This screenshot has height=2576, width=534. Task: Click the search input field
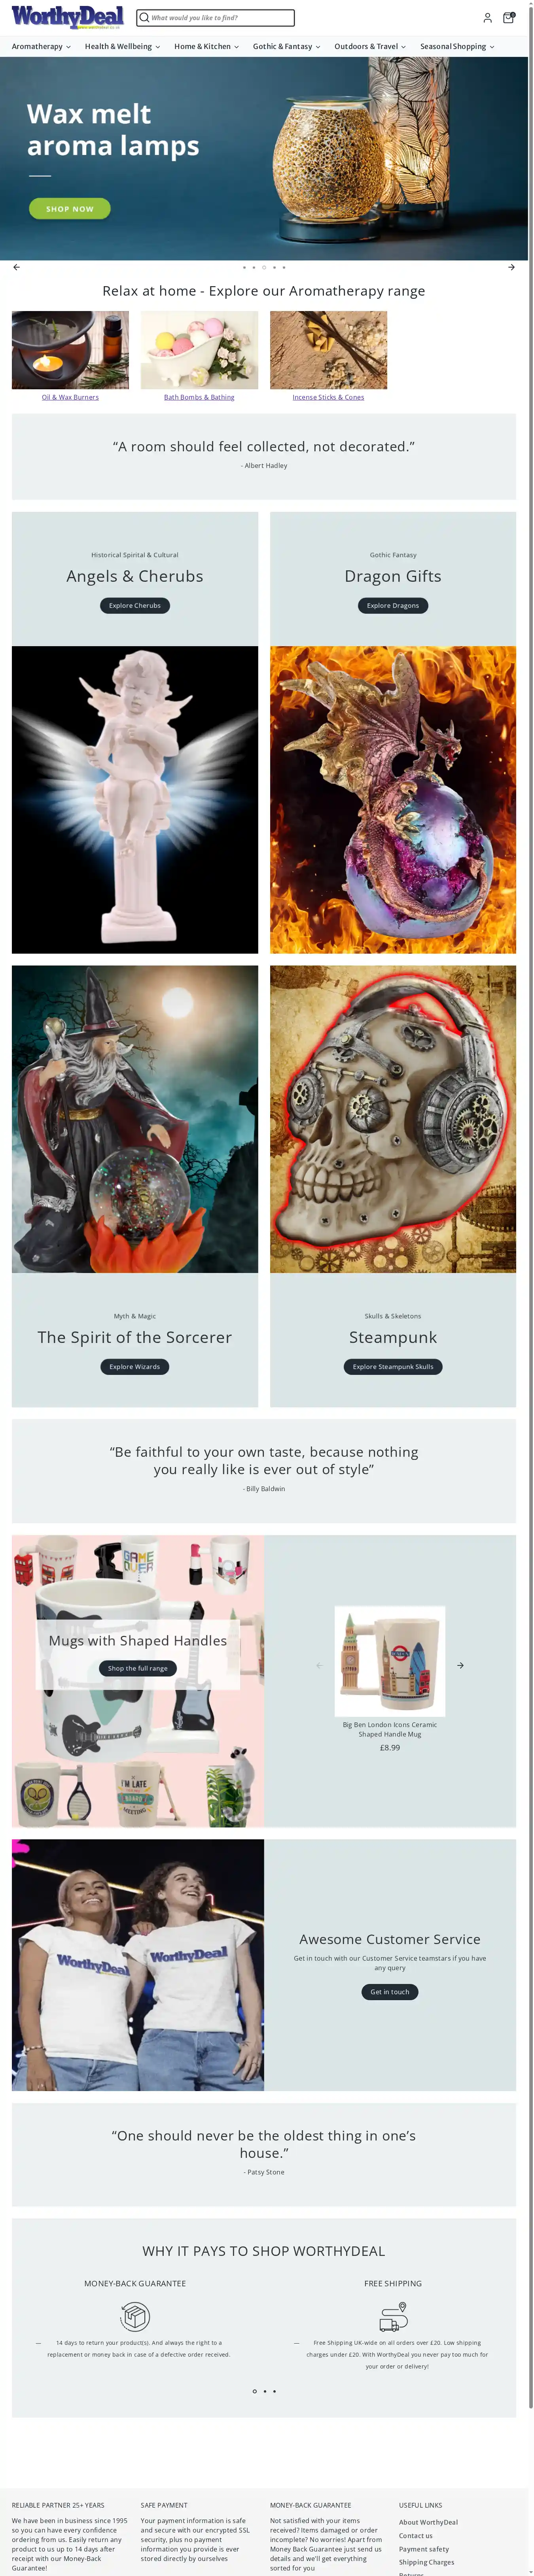(216, 18)
